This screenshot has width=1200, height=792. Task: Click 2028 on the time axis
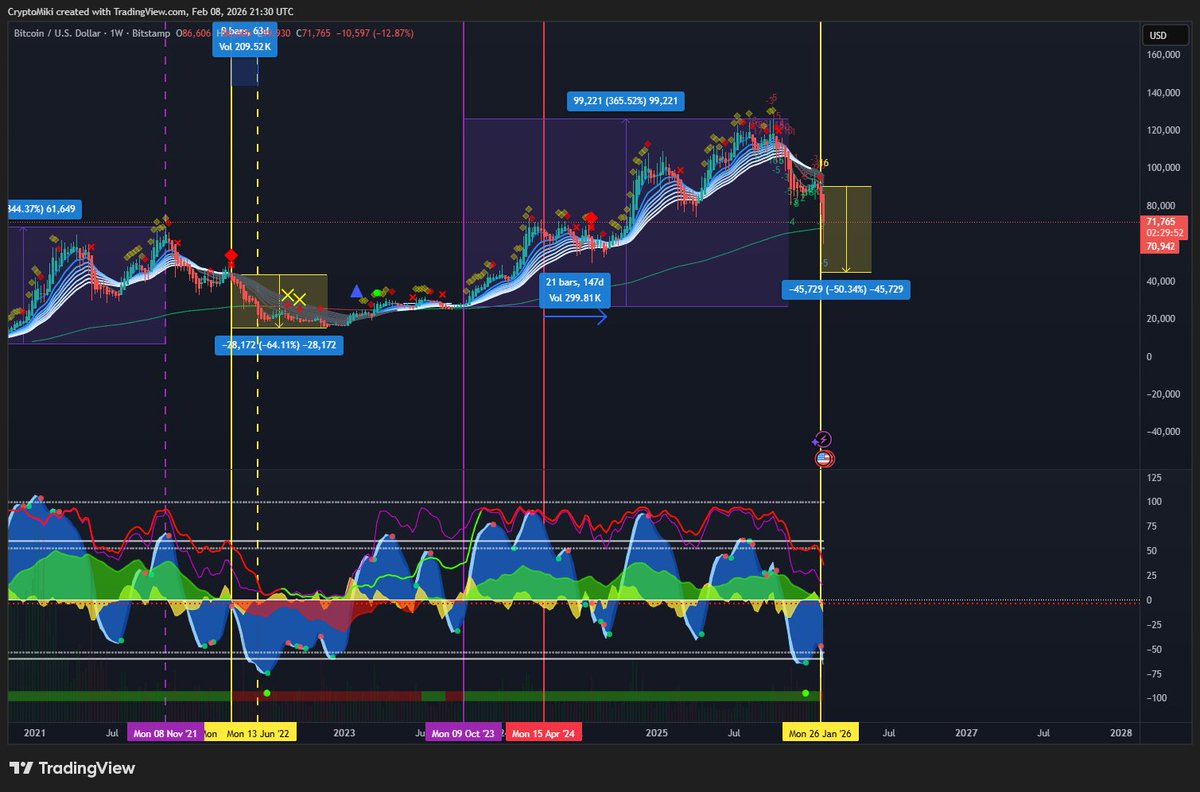tap(1122, 733)
